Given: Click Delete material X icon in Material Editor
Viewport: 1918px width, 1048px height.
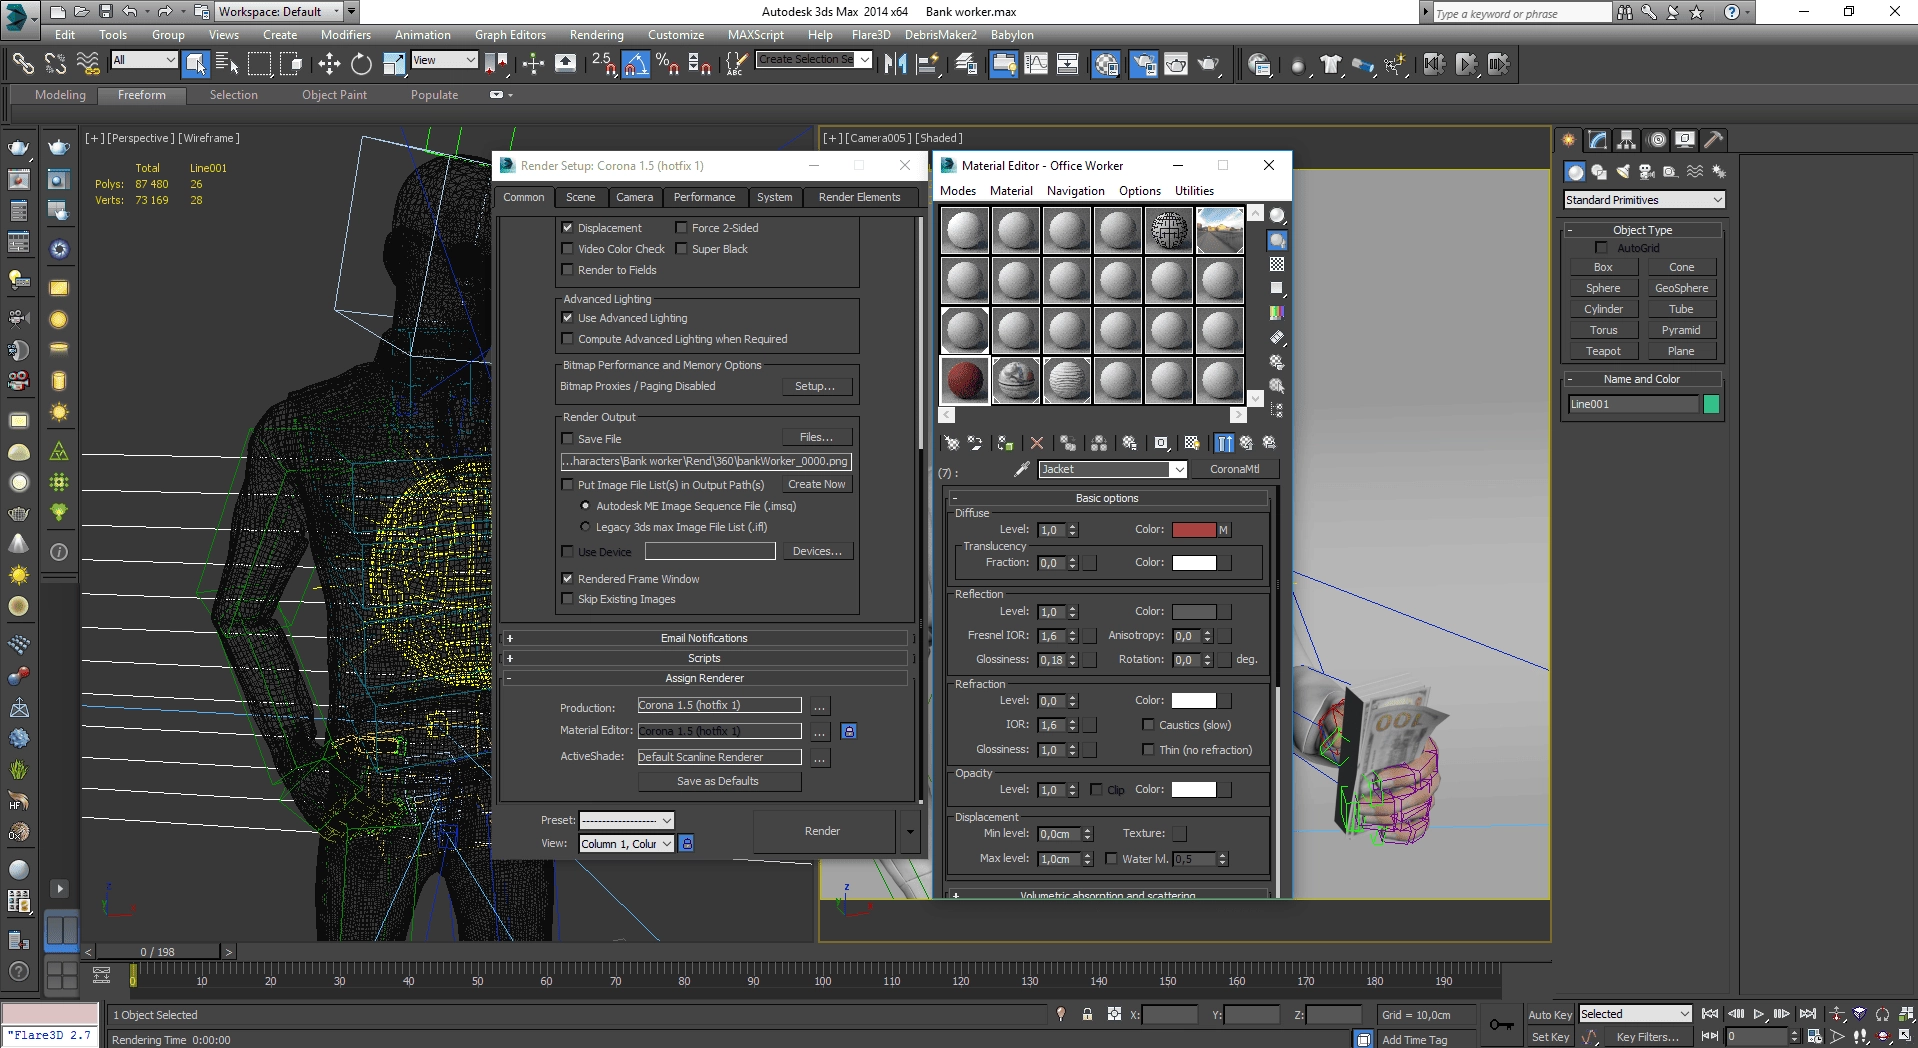Looking at the screenshot, I should [1037, 443].
